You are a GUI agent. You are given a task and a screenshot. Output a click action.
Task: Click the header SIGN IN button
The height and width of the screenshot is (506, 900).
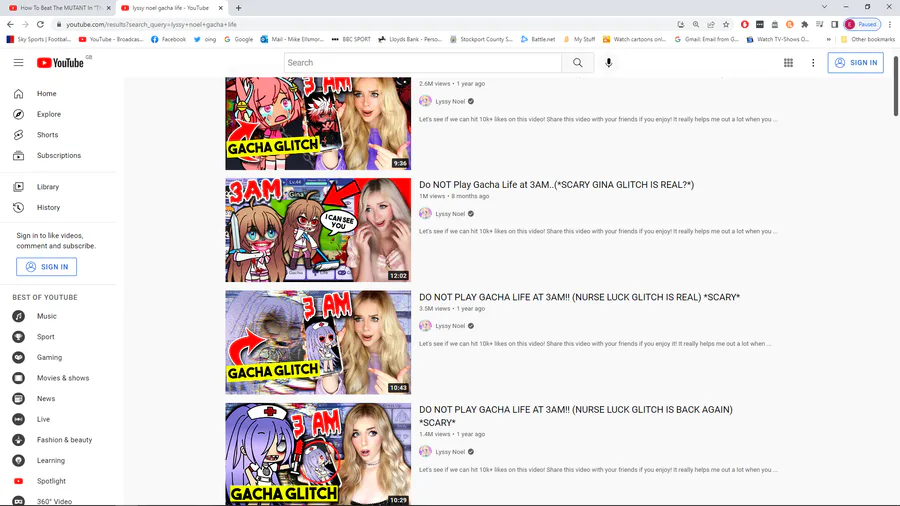click(855, 63)
